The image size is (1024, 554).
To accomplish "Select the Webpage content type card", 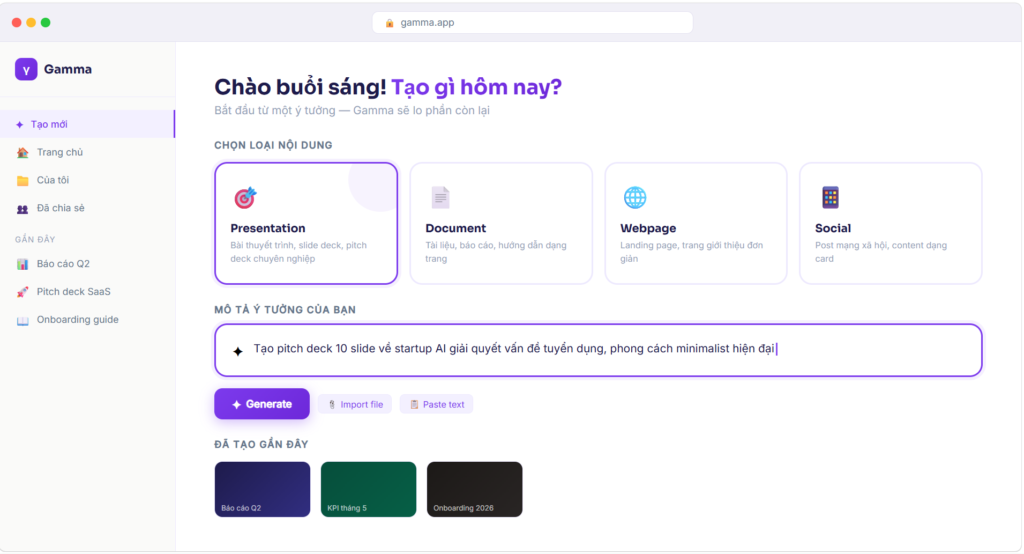I will click(696, 223).
